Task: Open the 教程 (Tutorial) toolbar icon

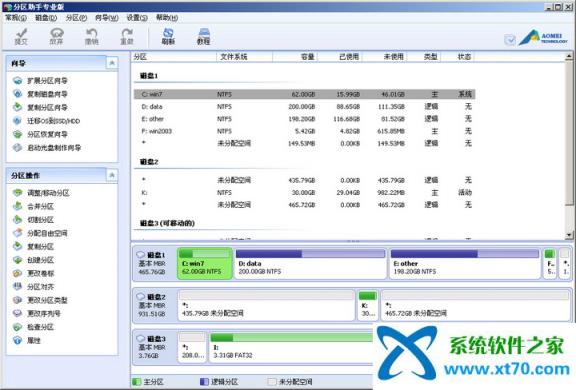Action: (204, 37)
